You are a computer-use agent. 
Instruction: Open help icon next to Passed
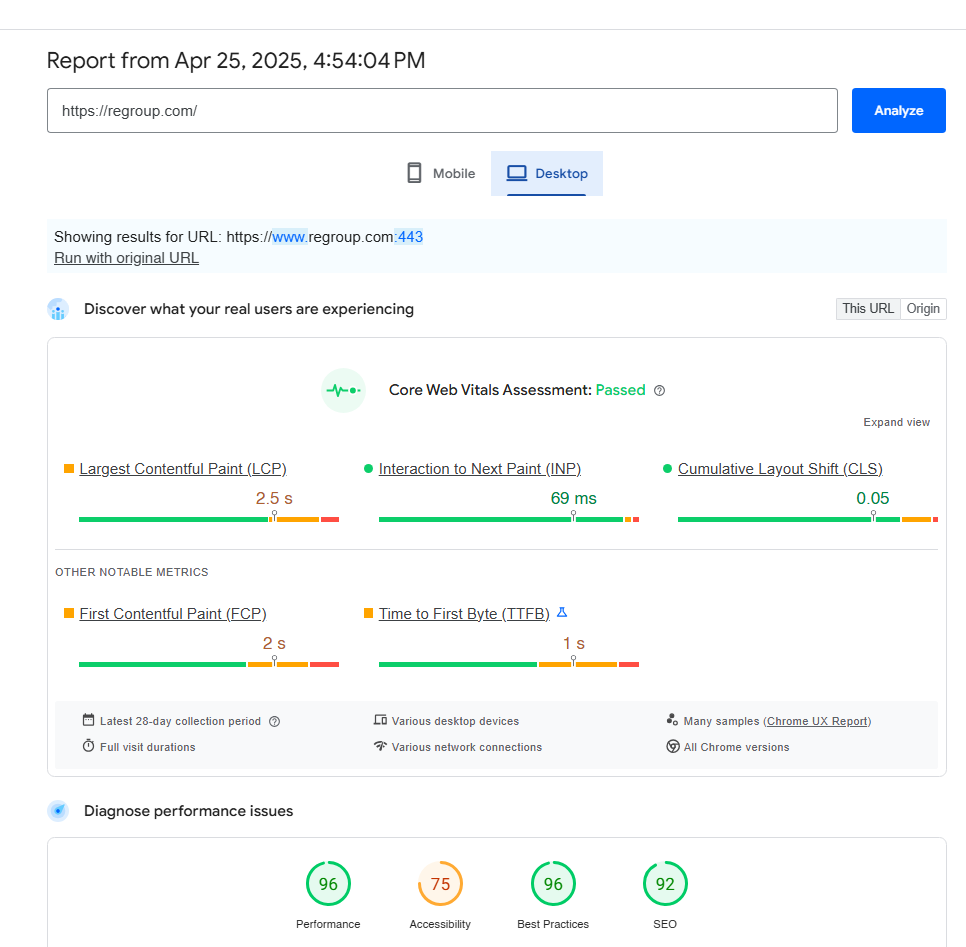659,391
